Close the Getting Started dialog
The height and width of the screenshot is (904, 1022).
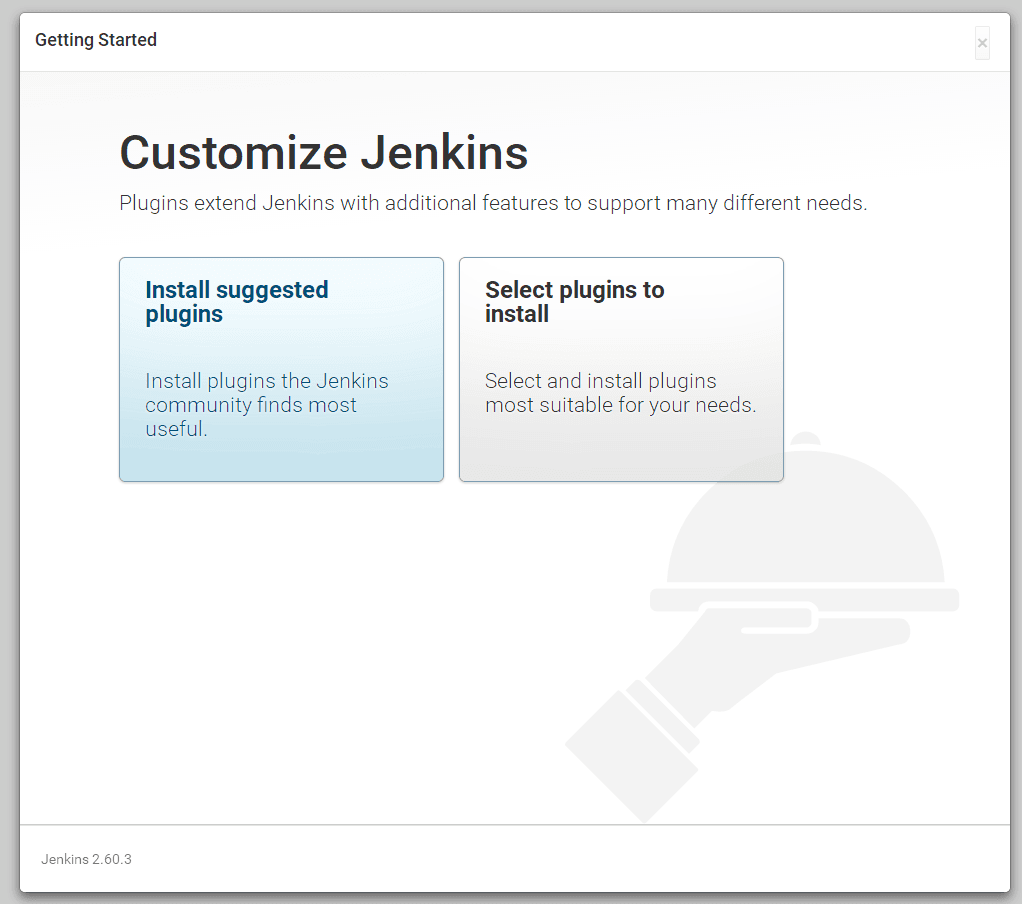(x=982, y=43)
